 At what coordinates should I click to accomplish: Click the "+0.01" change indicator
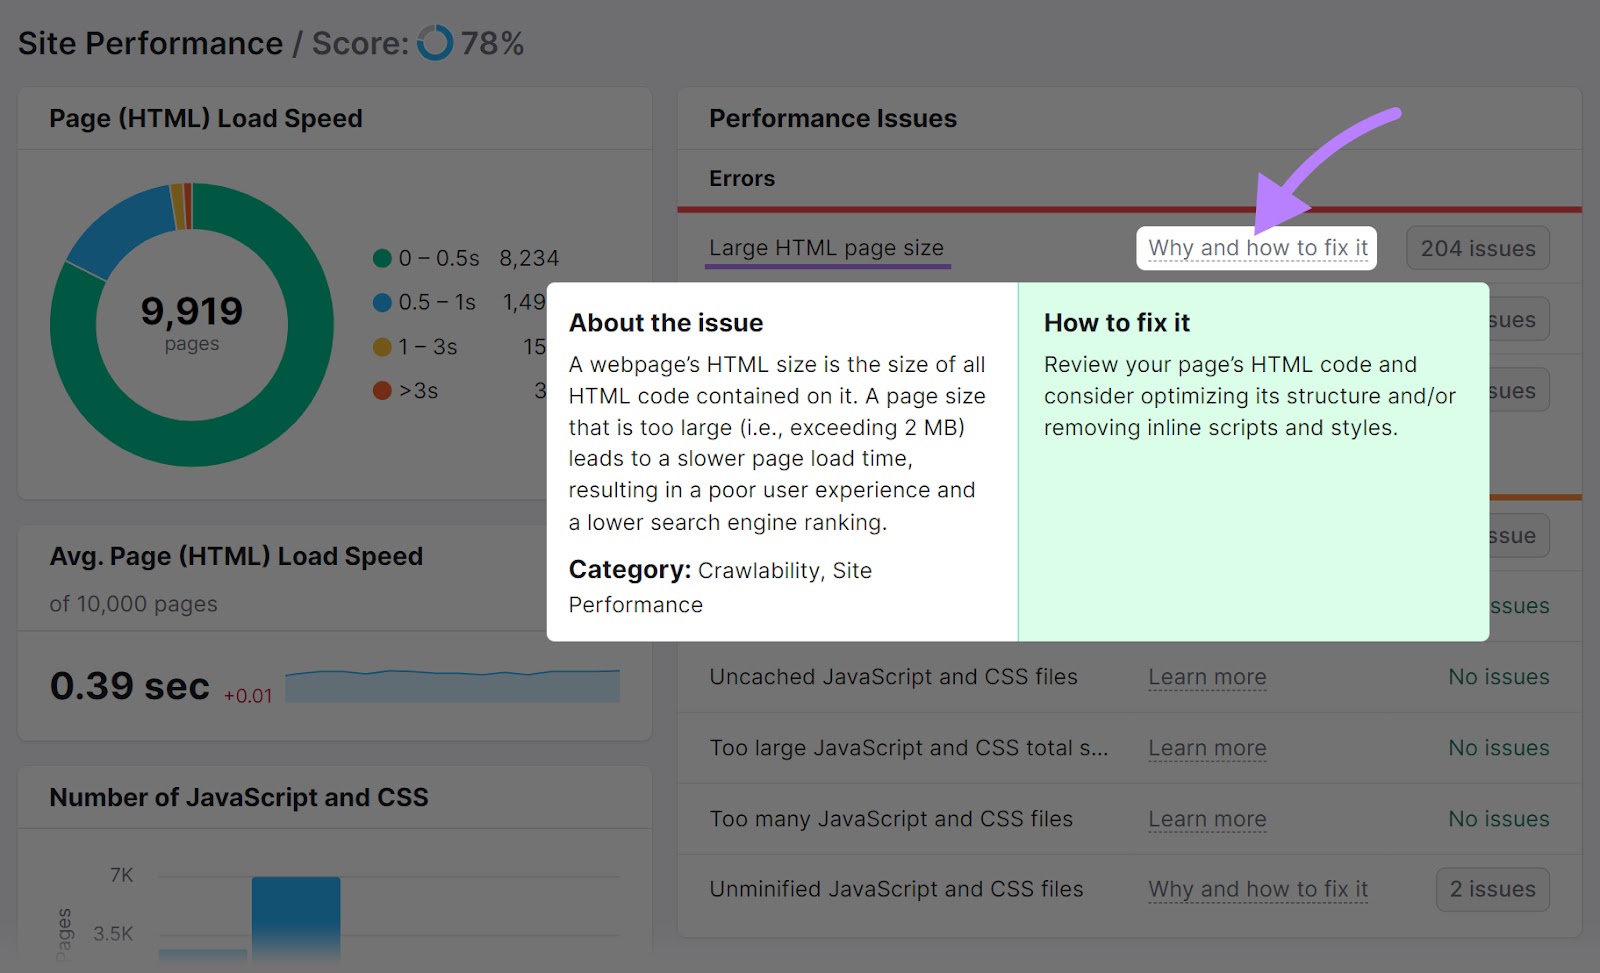[247, 694]
